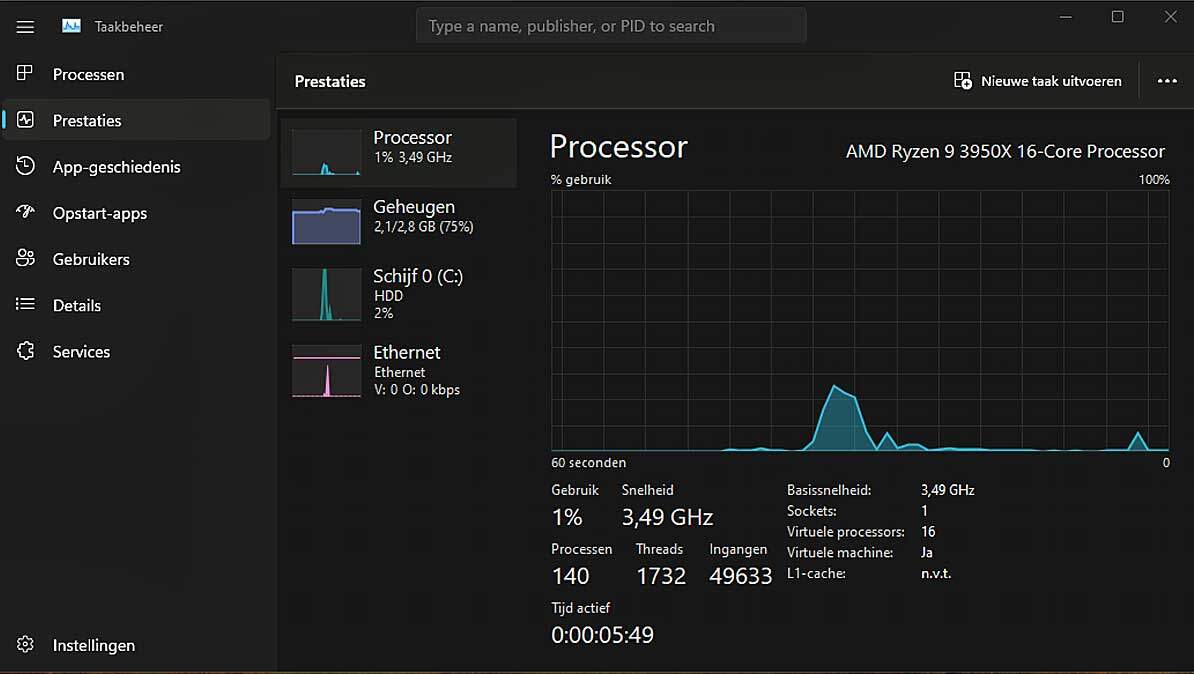This screenshot has width=1194, height=674.
Task: Click the Nieuwe taak uitvoeren button
Action: point(1037,81)
